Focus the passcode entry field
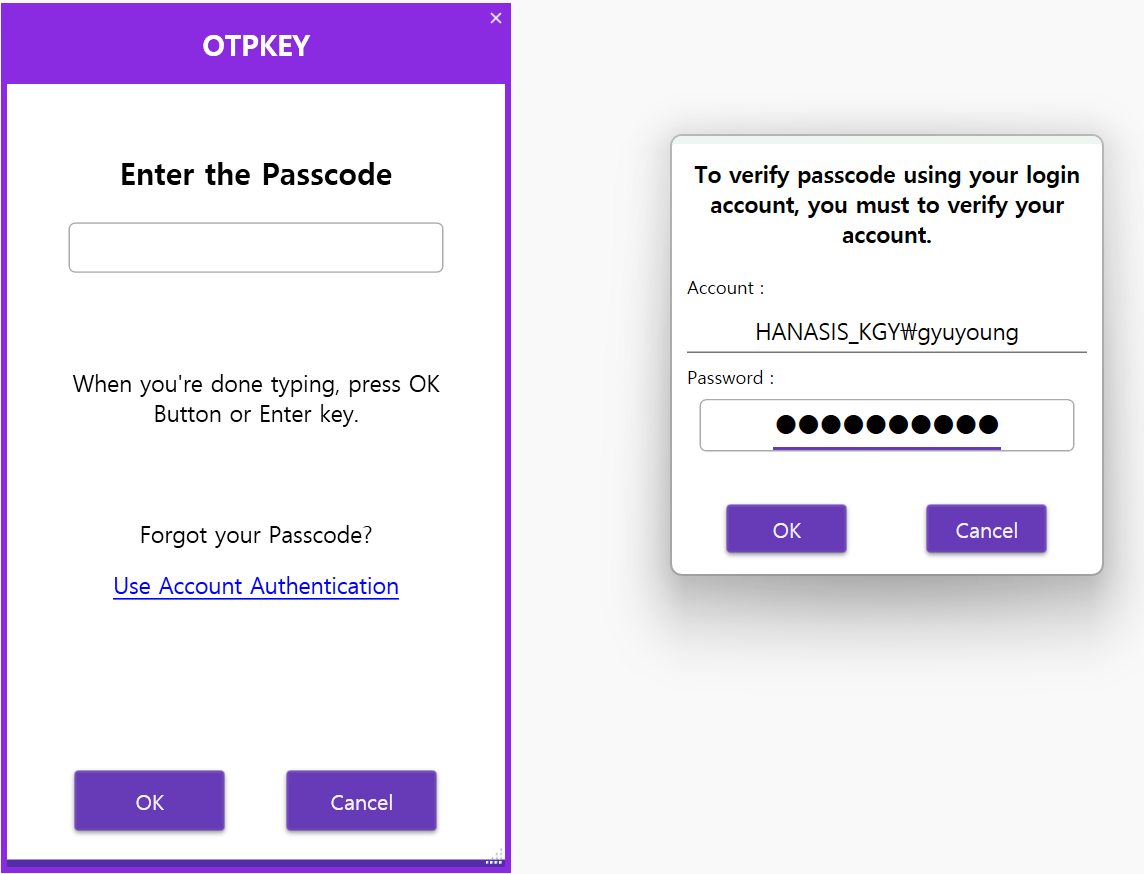Viewport: 1144px width, 874px height. click(x=255, y=248)
